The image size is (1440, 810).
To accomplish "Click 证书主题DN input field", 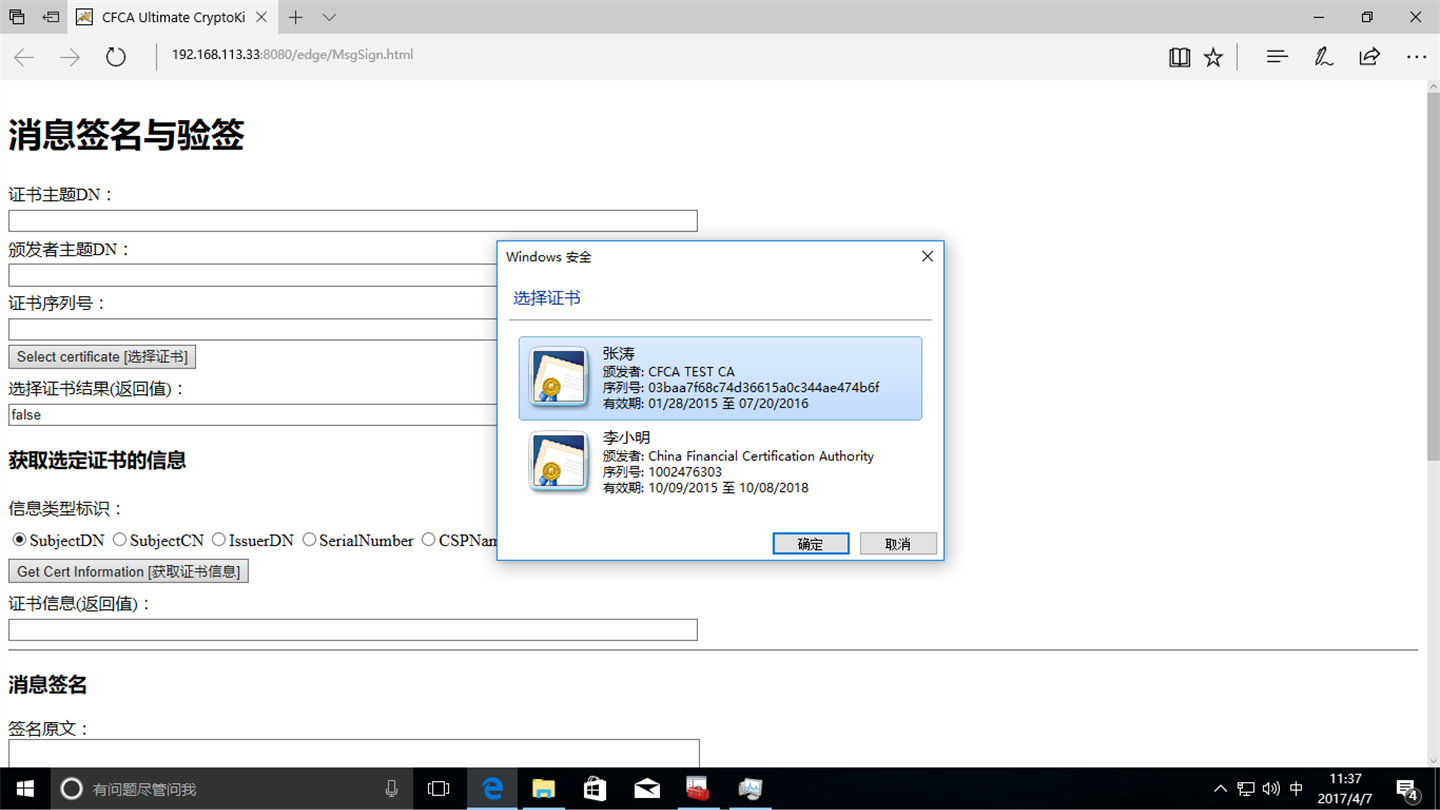I will [x=353, y=221].
